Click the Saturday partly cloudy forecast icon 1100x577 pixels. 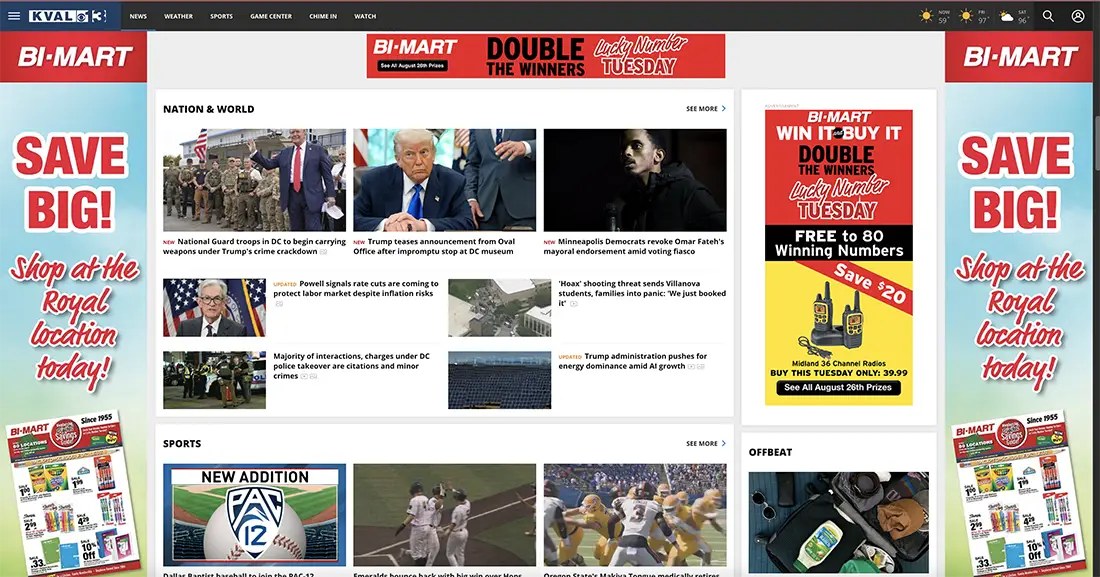[x=1007, y=16]
